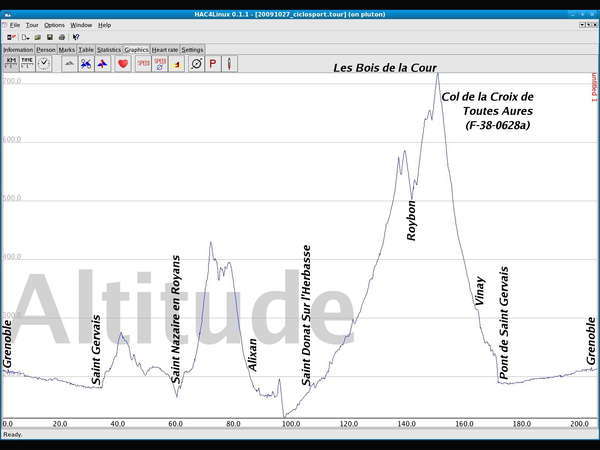Open the File menu
The width and height of the screenshot is (600, 450).
pyautogui.click(x=14, y=24)
